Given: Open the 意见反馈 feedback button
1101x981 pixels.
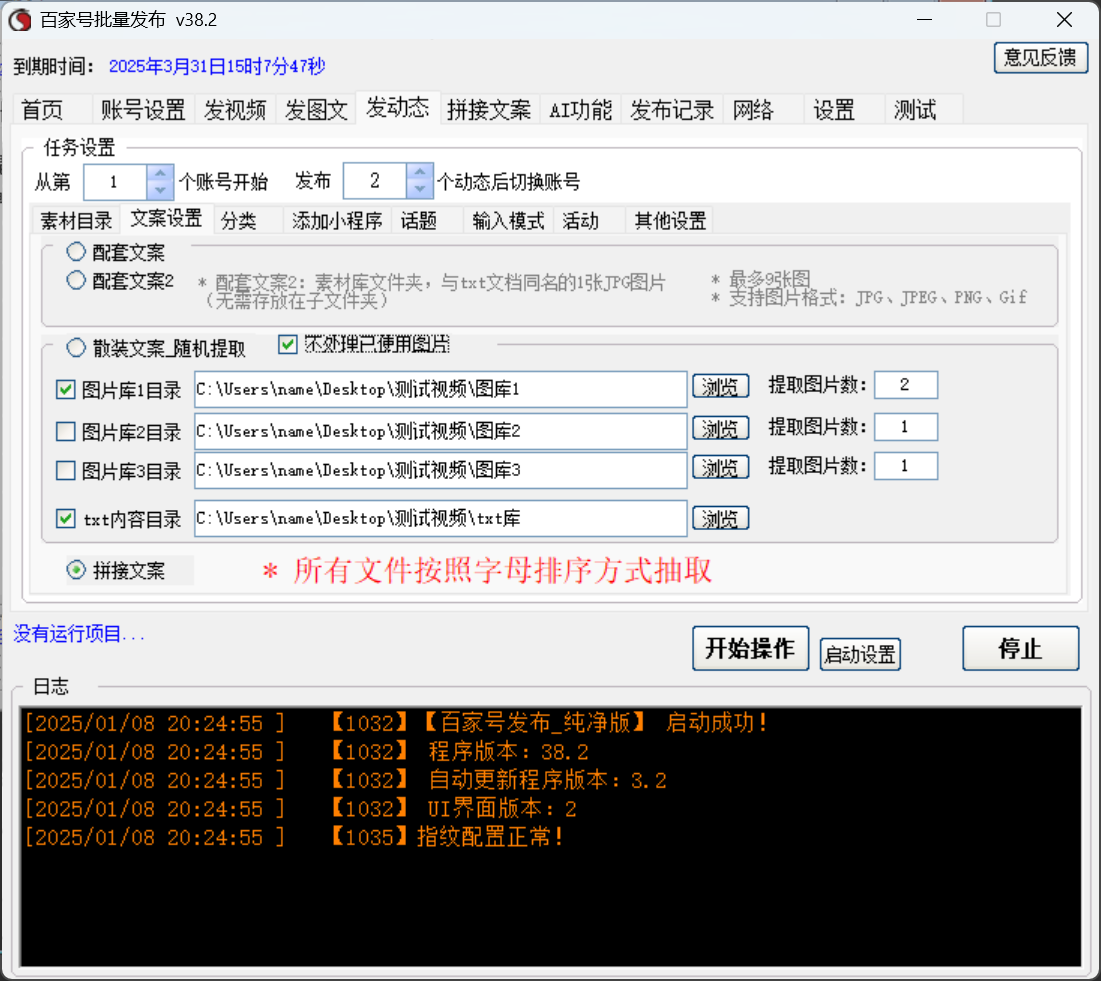Looking at the screenshot, I should pos(1040,58).
